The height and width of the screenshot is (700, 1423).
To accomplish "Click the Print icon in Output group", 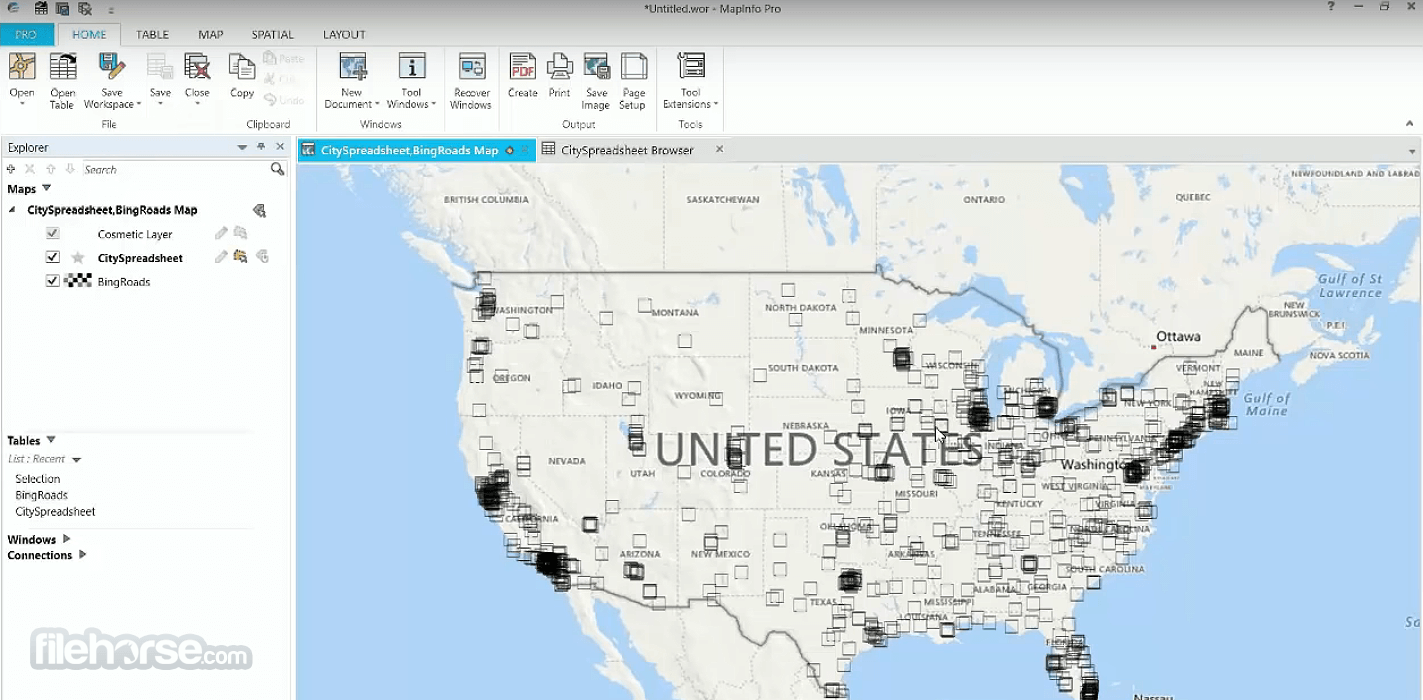I will click(560, 67).
